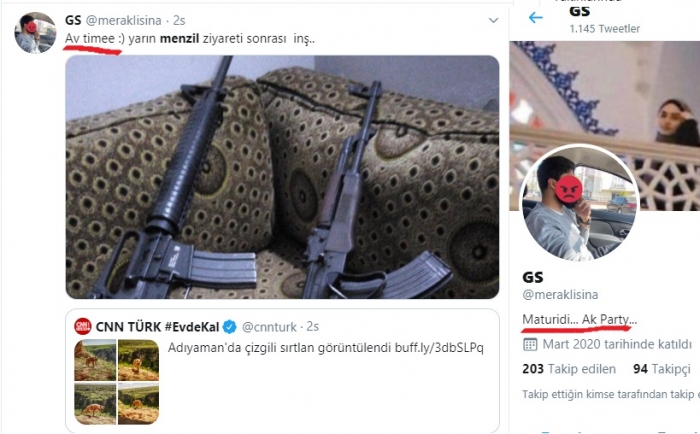The image size is (700, 434).
Task: Click the back arrow in profile header
Action: 535,18
